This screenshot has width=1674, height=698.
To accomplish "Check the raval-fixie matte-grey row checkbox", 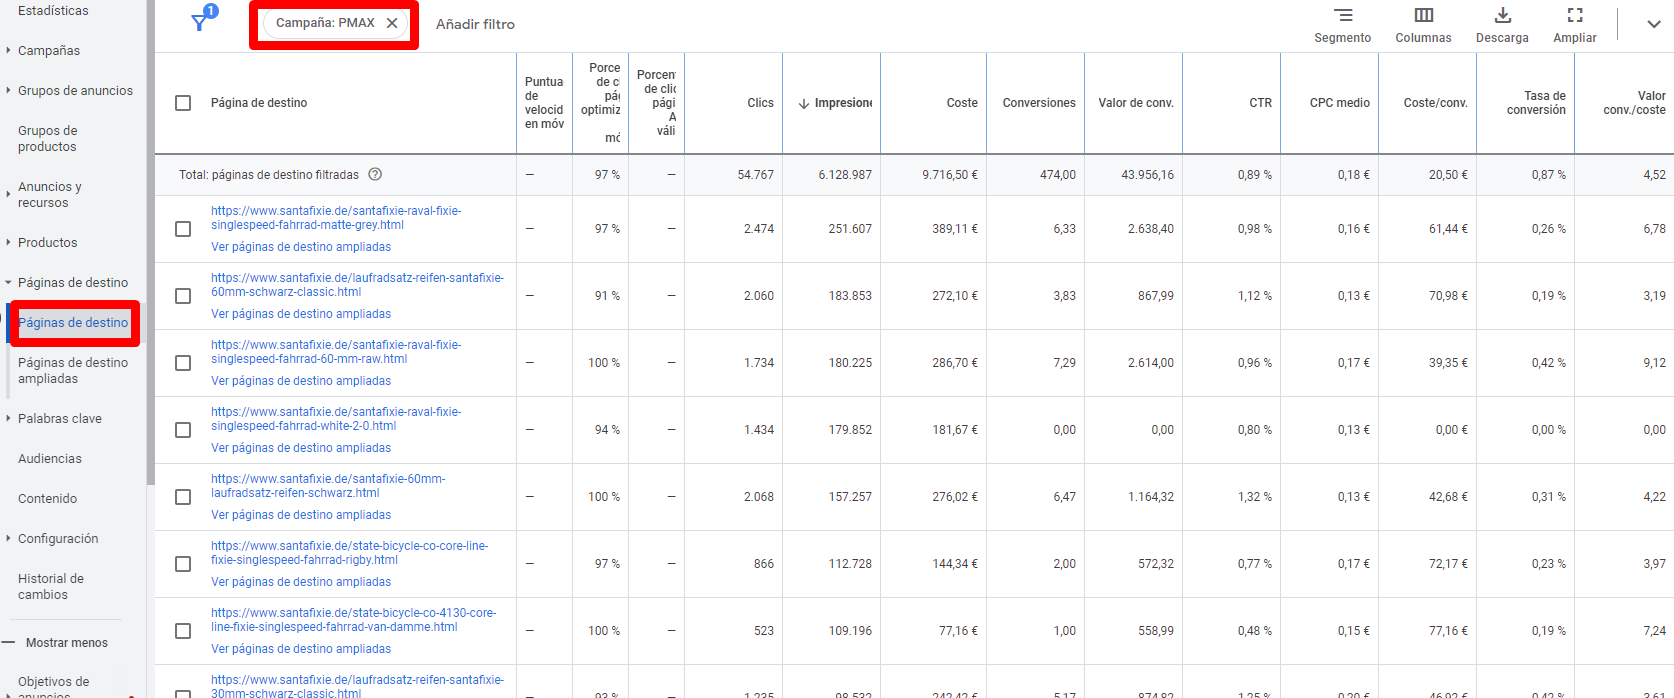I will (x=183, y=229).
